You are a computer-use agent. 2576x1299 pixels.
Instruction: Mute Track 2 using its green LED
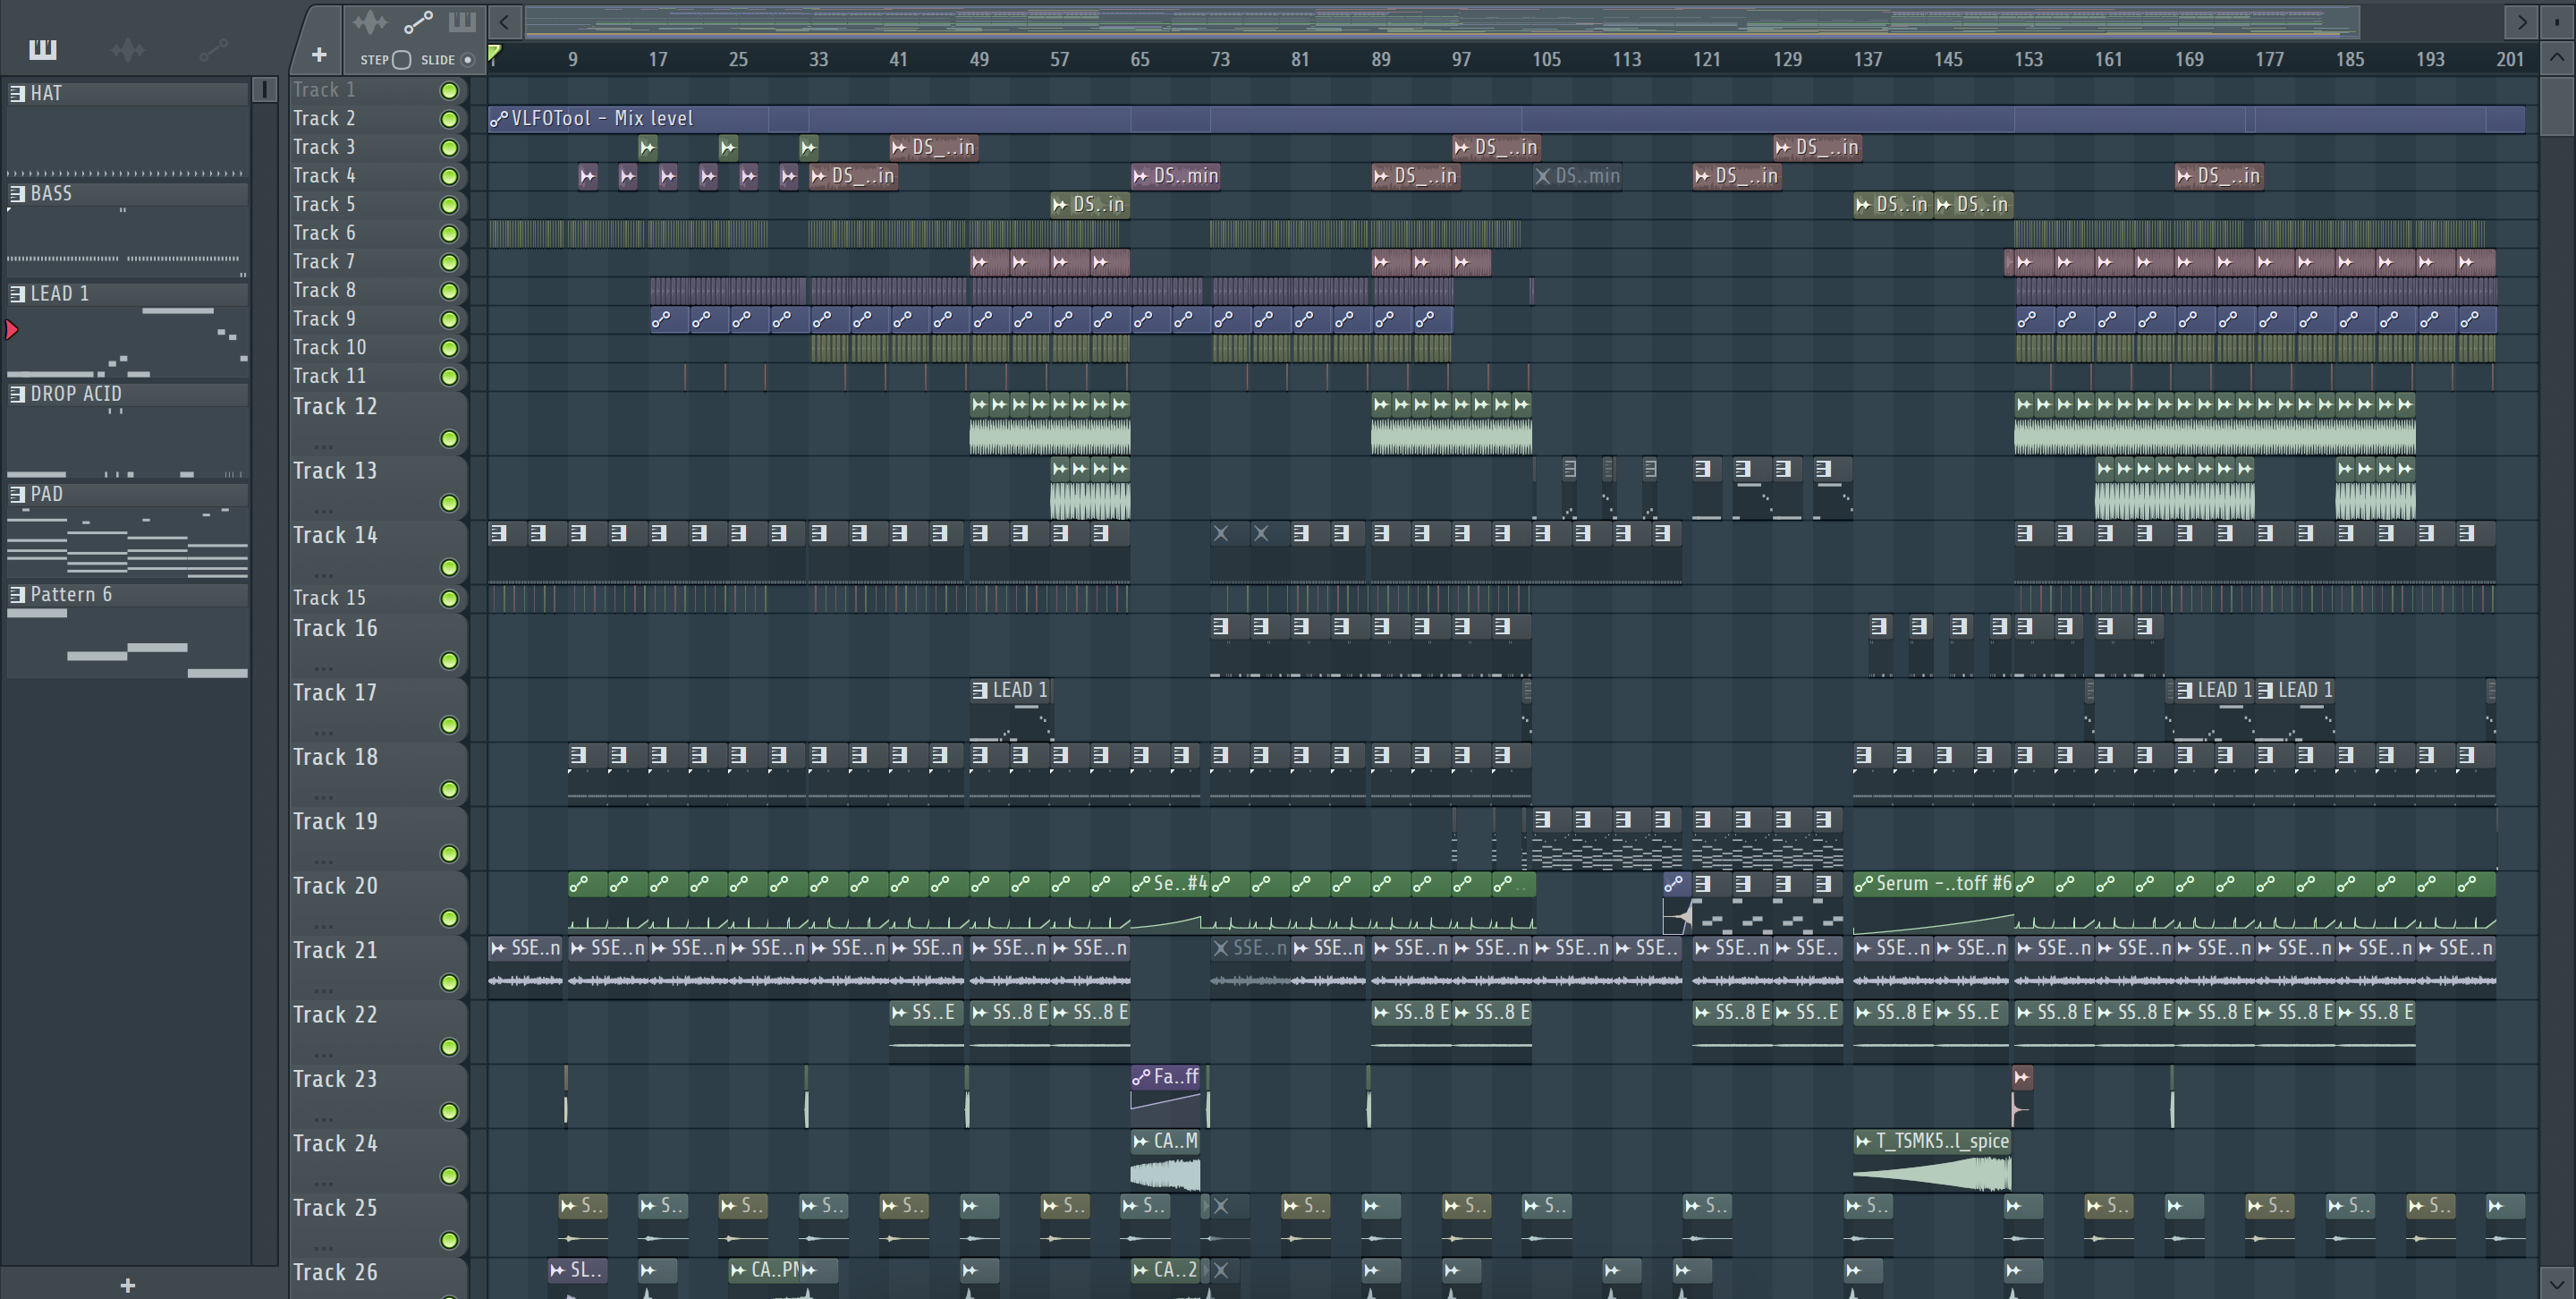[x=450, y=119]
